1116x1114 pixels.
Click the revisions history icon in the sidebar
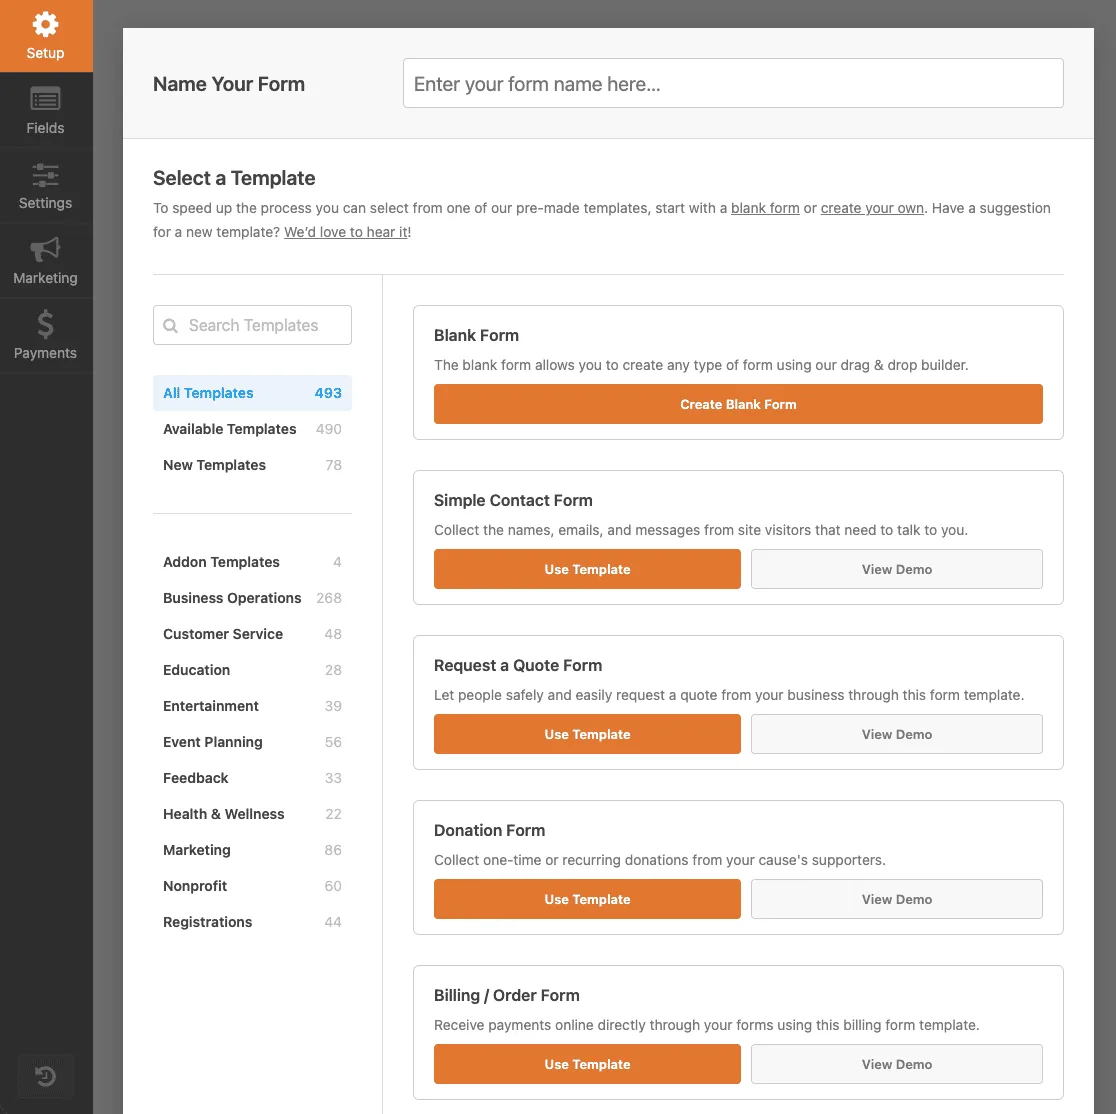46,1076
